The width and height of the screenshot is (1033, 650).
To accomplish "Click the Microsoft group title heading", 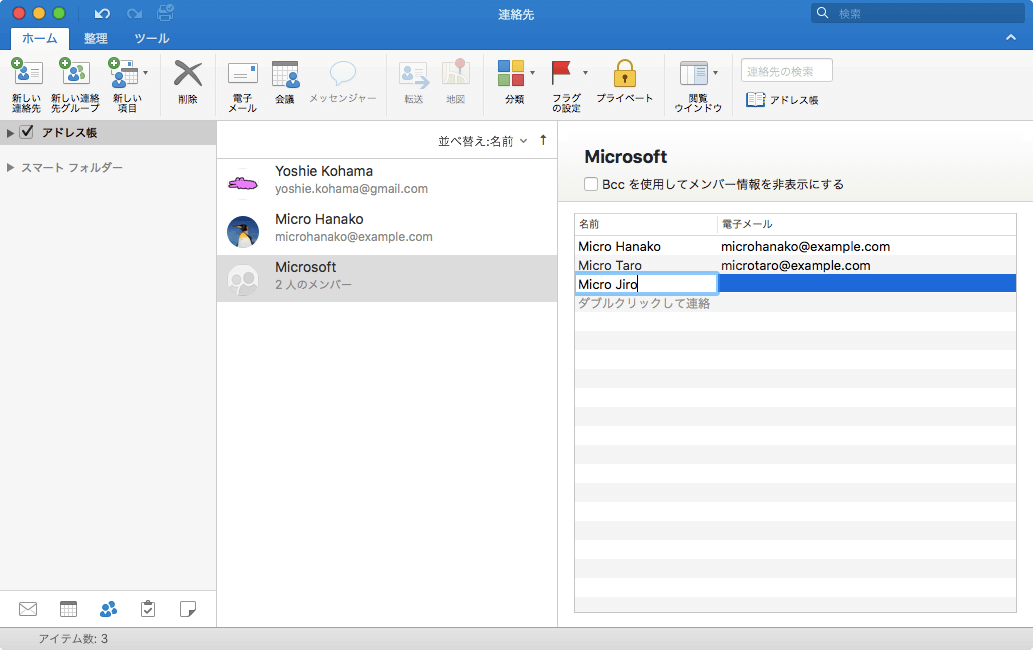I will (x=625, y=157).
